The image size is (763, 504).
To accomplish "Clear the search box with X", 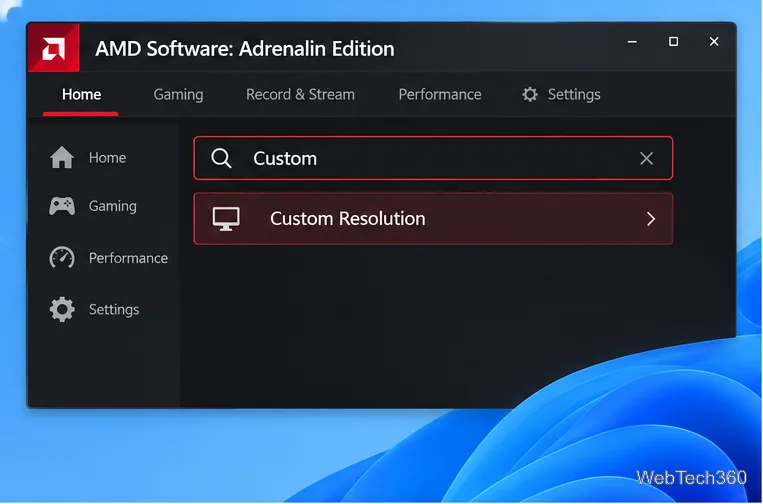I will (646, 158).
